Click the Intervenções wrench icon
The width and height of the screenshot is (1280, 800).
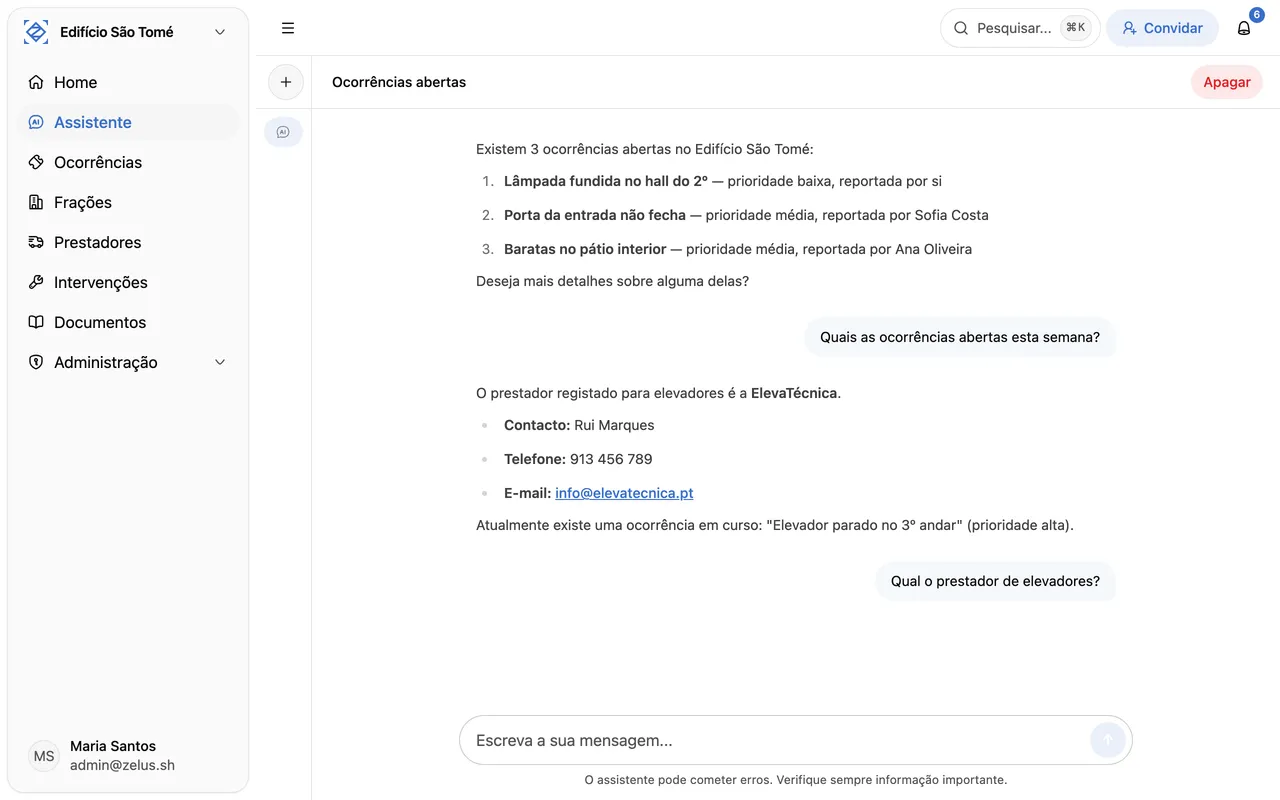point(36,282)
